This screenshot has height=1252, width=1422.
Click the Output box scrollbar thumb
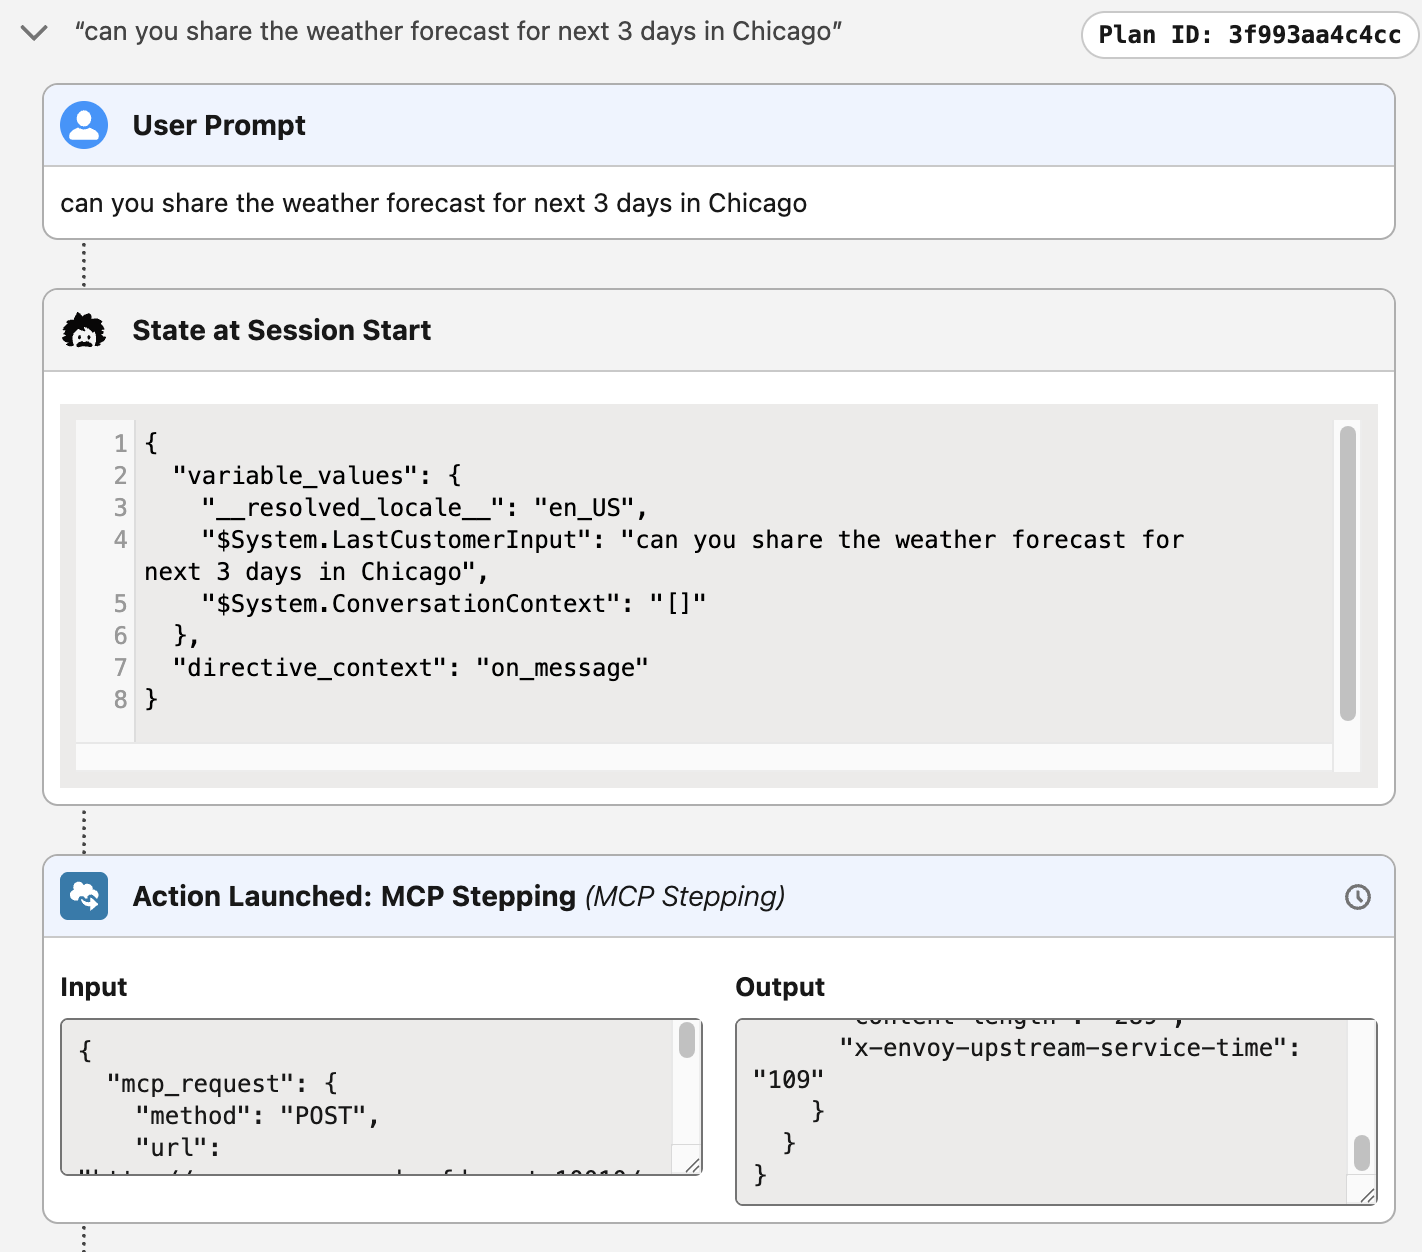[x=1361, y=1152]
